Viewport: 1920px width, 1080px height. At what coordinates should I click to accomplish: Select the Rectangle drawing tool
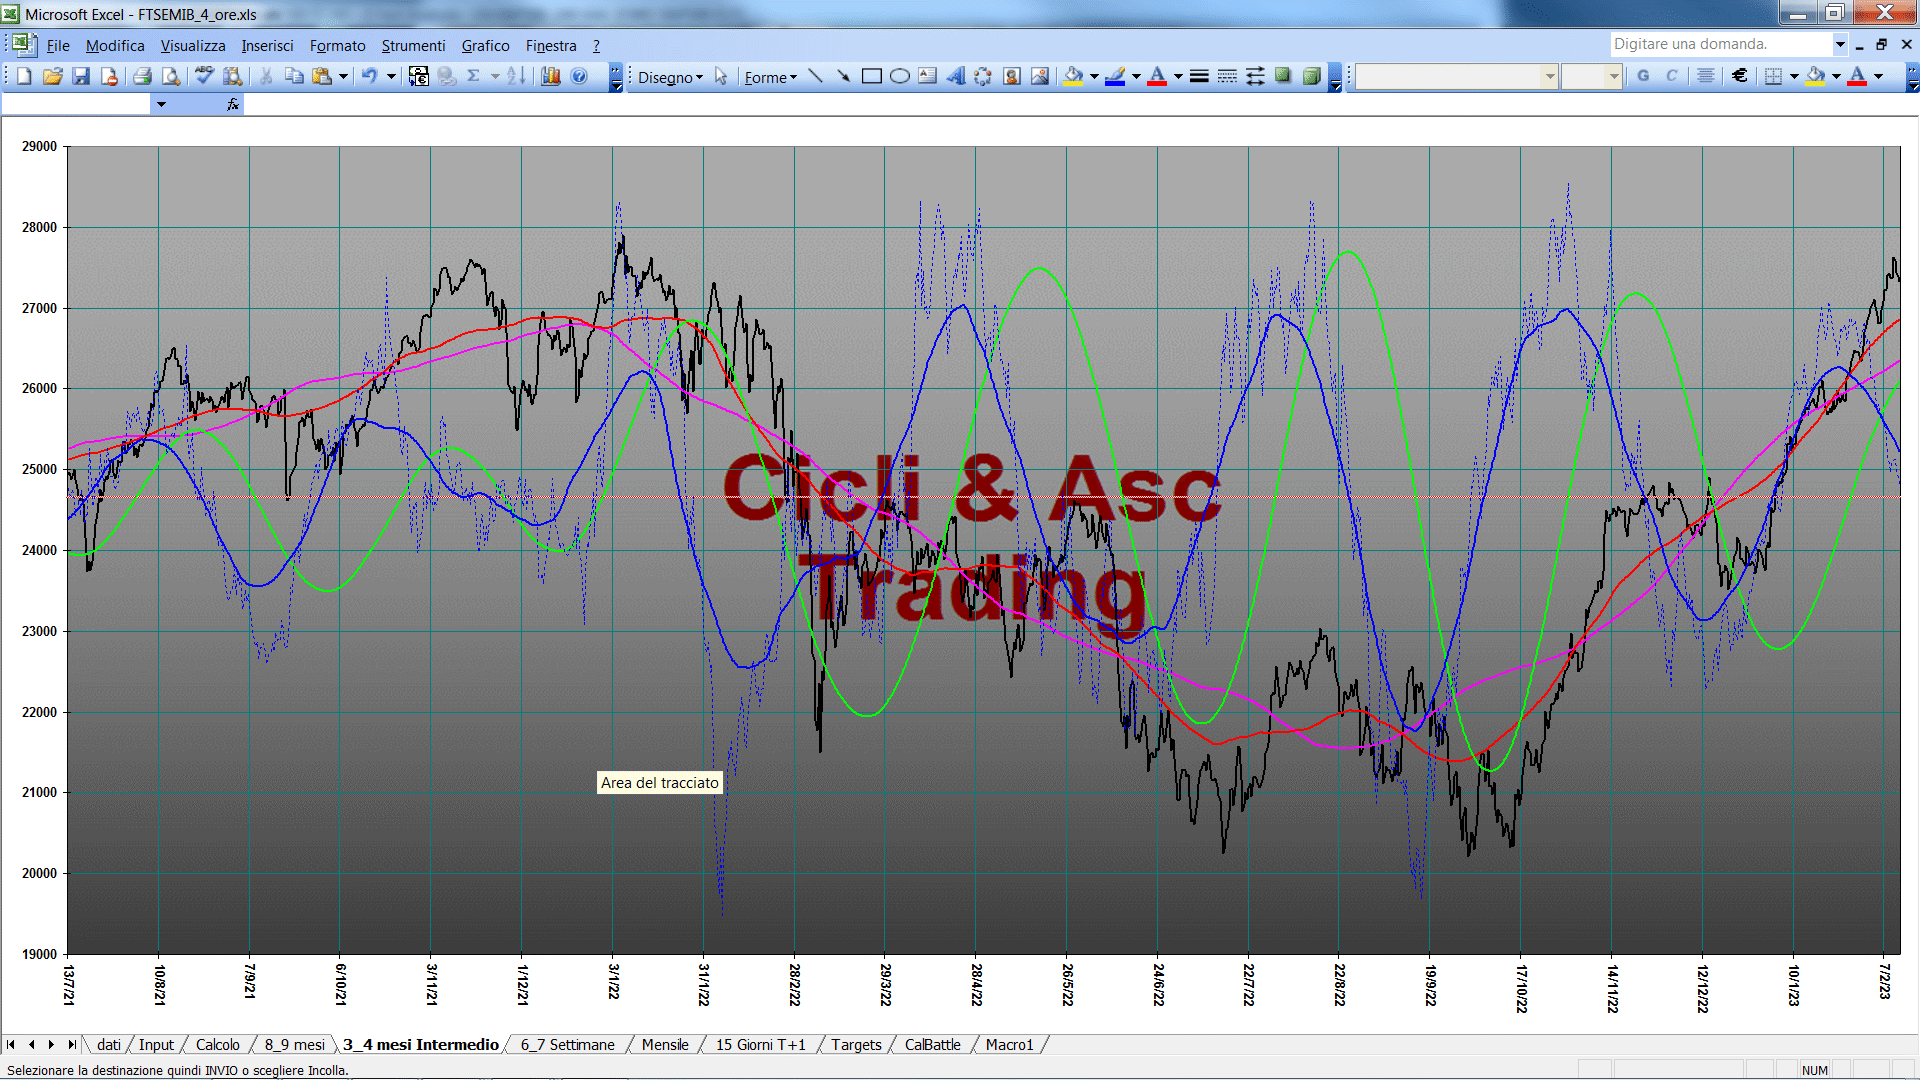[x=872, y=76]
